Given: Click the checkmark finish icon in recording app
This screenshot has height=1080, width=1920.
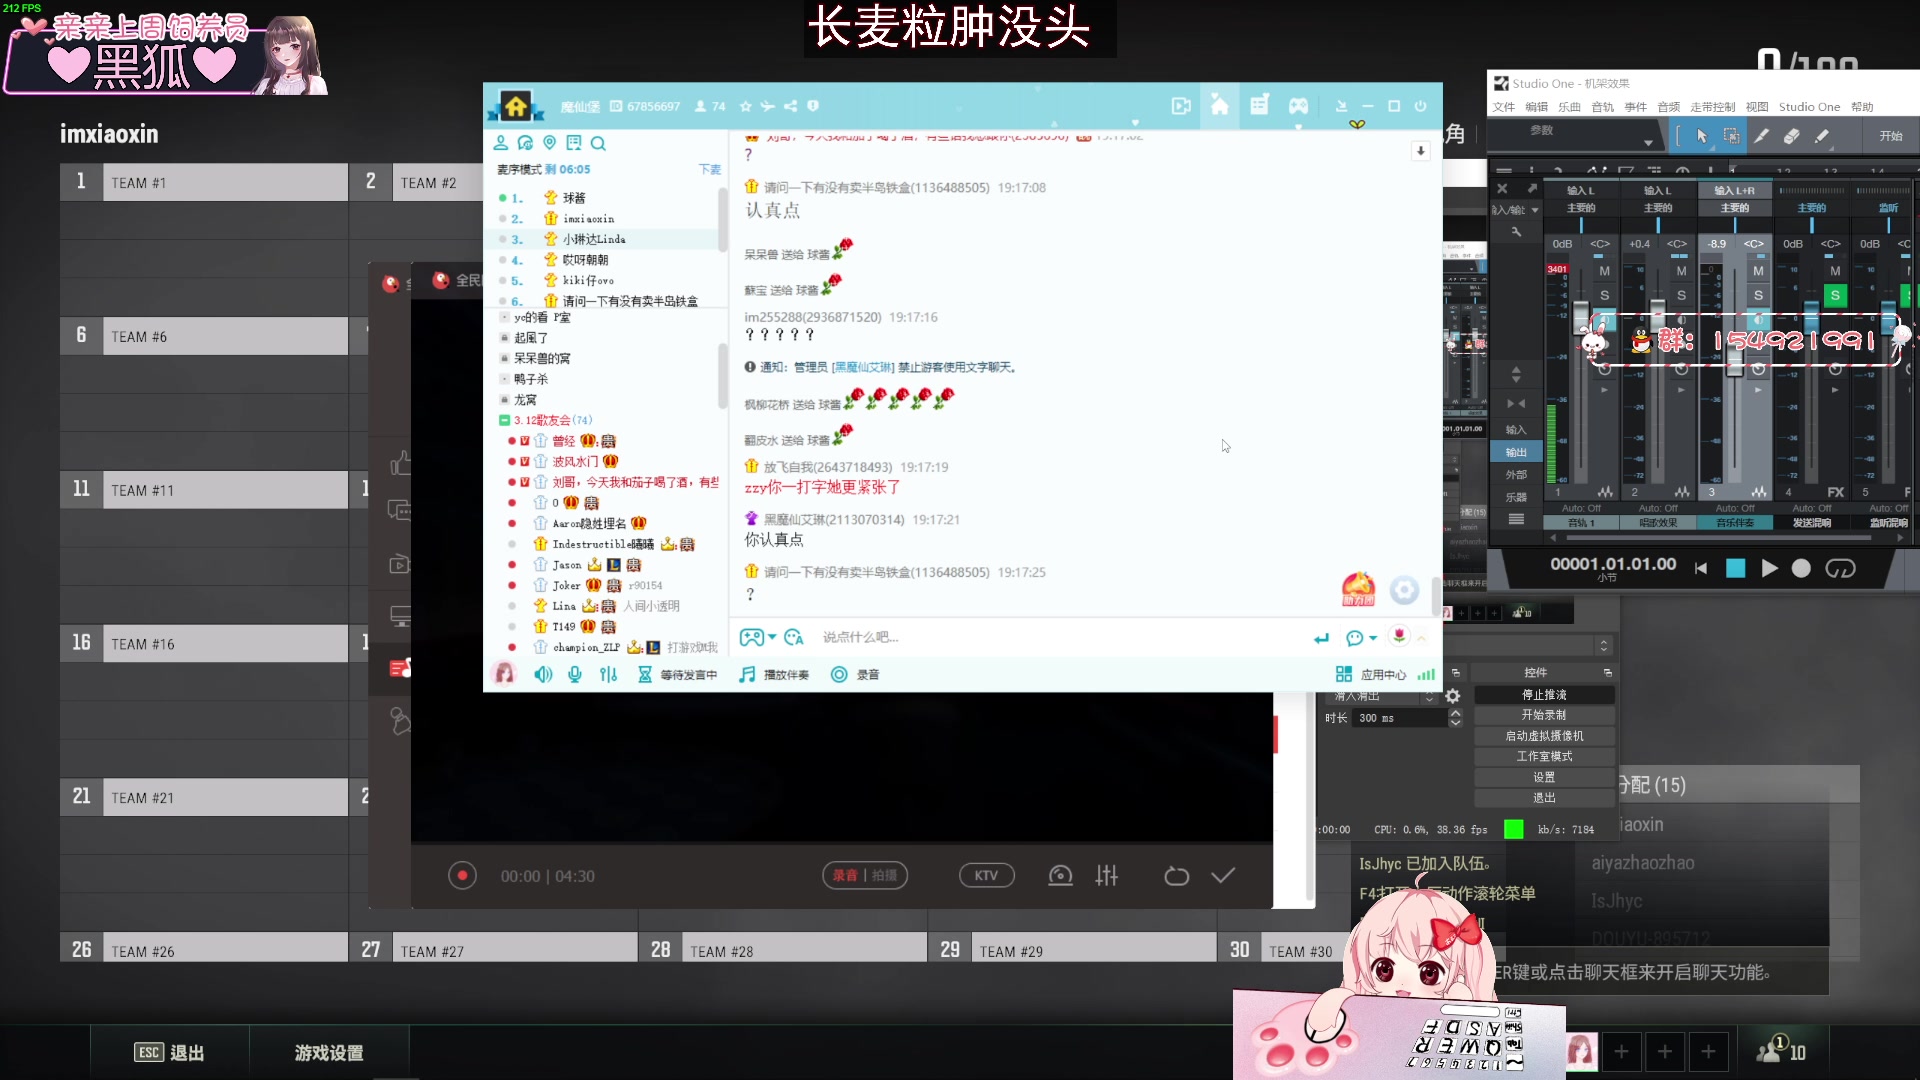Looking at the screenshot, I should tap(1223, 876).
